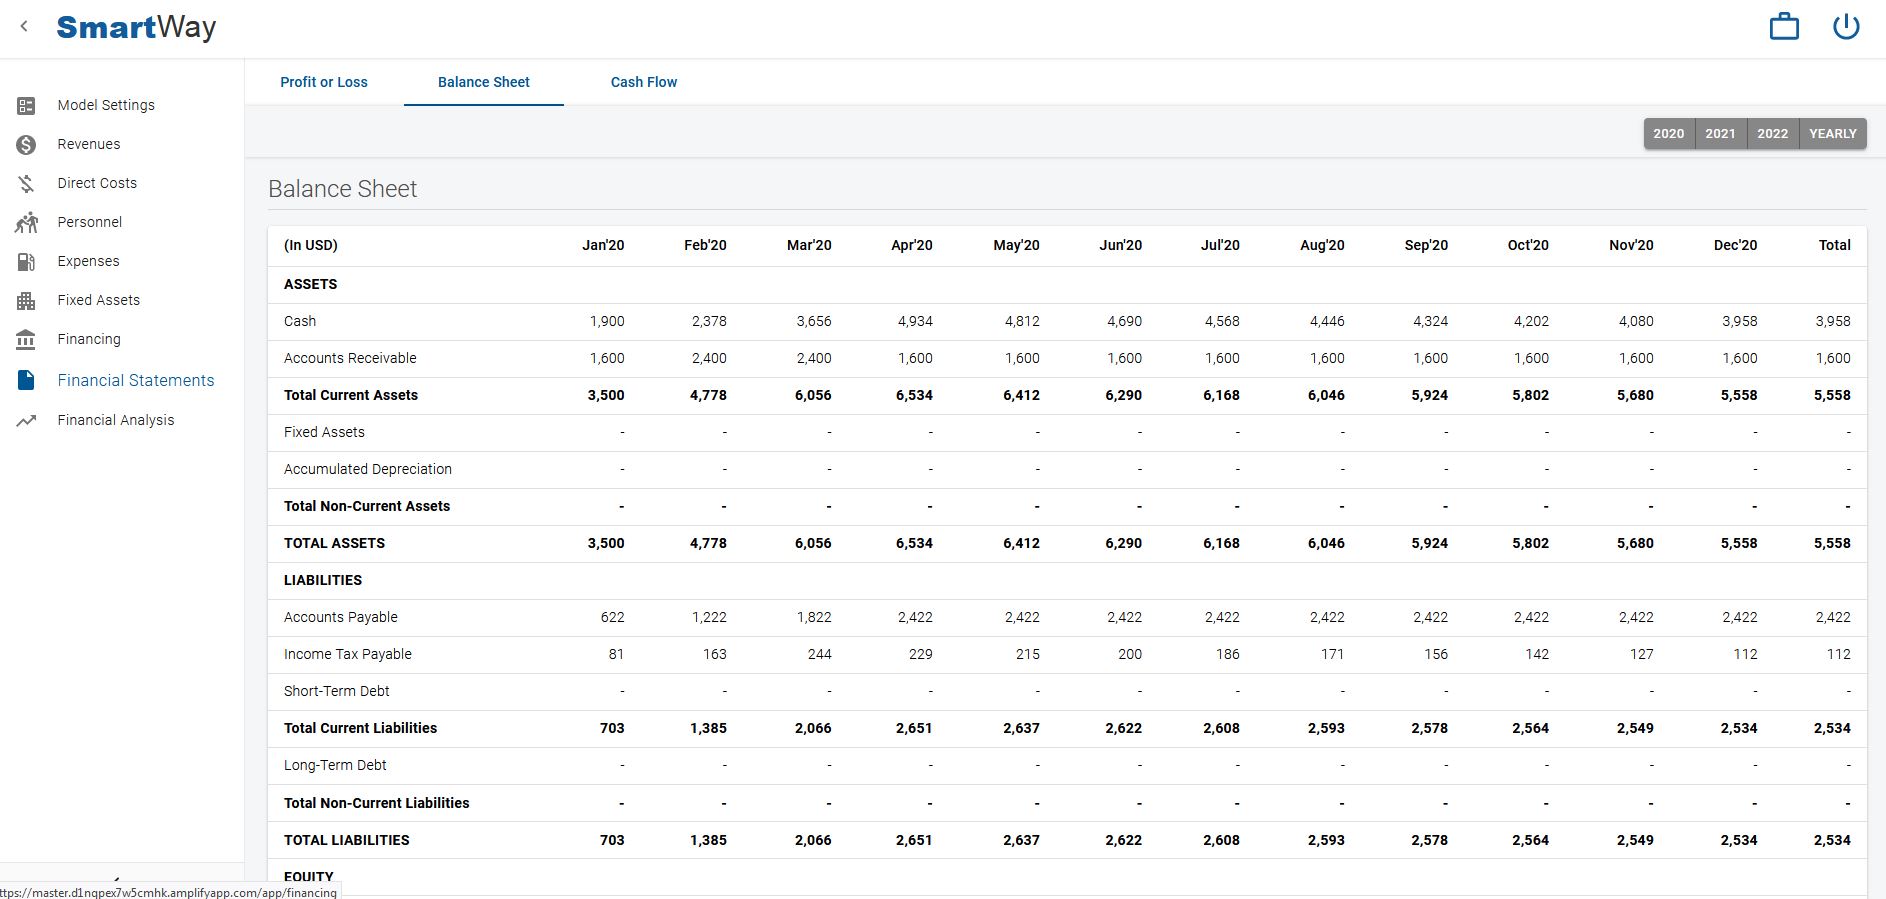Click the Revenues dollar icon
Image resolution: width=1886 pixels, height=899 pixels.
pyautogui.click(x=26, y=144)
